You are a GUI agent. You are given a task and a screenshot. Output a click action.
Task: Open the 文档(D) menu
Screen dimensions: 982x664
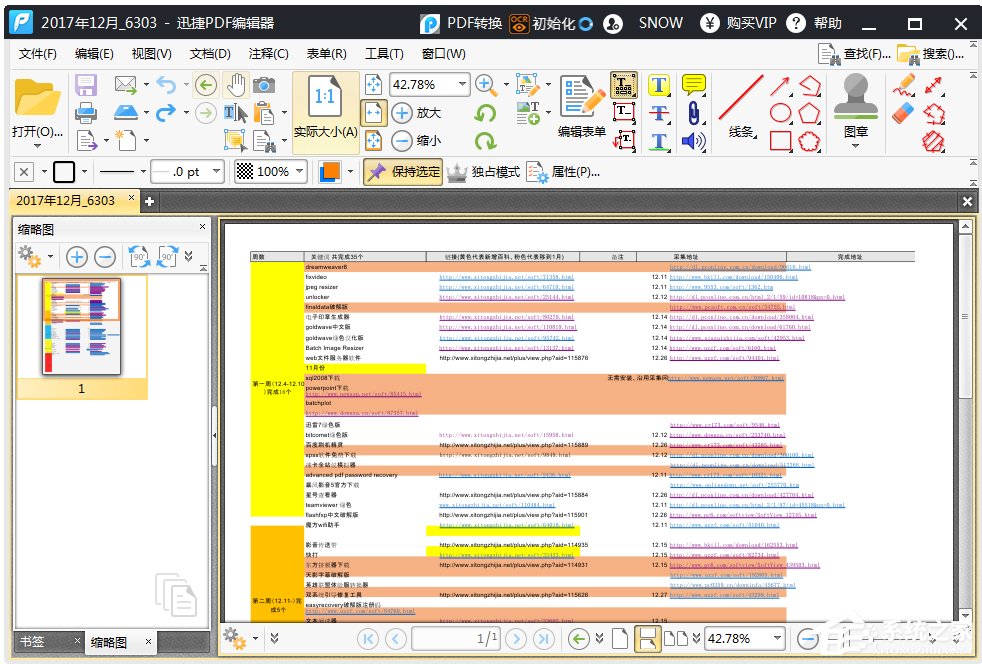pyautogui.click(x=210, y=54)
